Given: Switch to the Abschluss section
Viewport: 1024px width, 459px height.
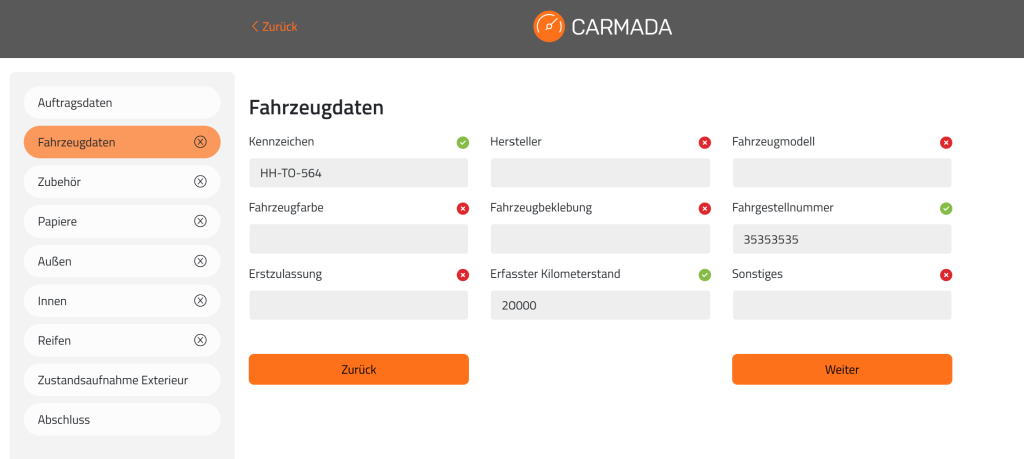Looking at the screenshot, I should coord(122,420).
